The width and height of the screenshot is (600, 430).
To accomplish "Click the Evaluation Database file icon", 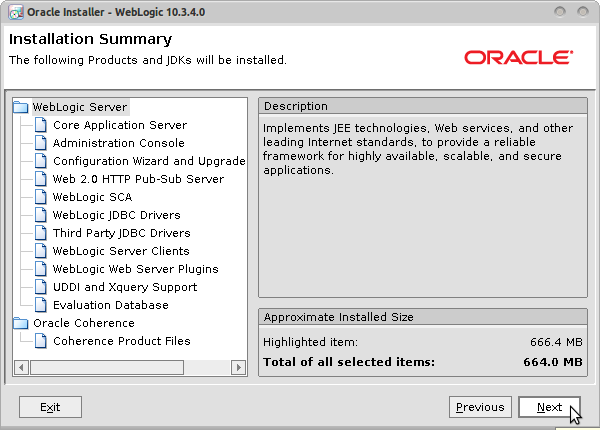I will pos(41,305).
